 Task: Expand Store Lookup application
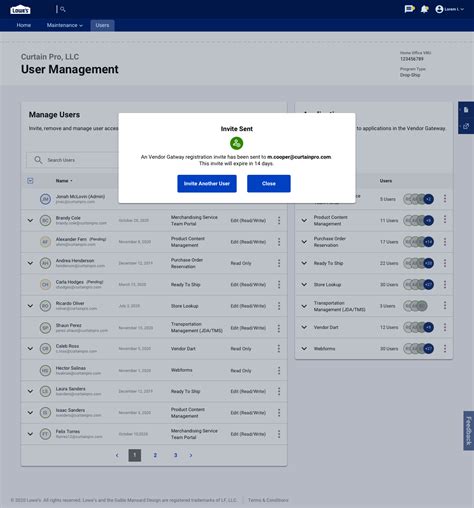304,285
